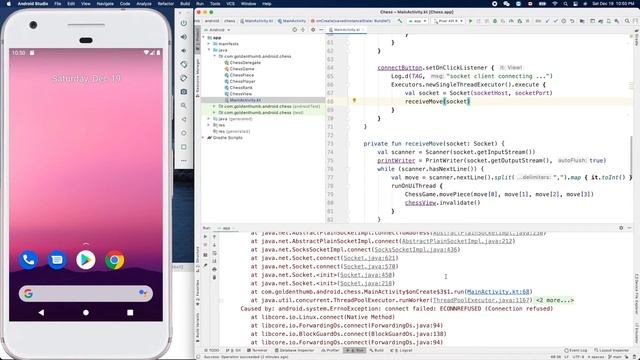Rotate emulator left with the first rotate icon

[x=184, y=64]
